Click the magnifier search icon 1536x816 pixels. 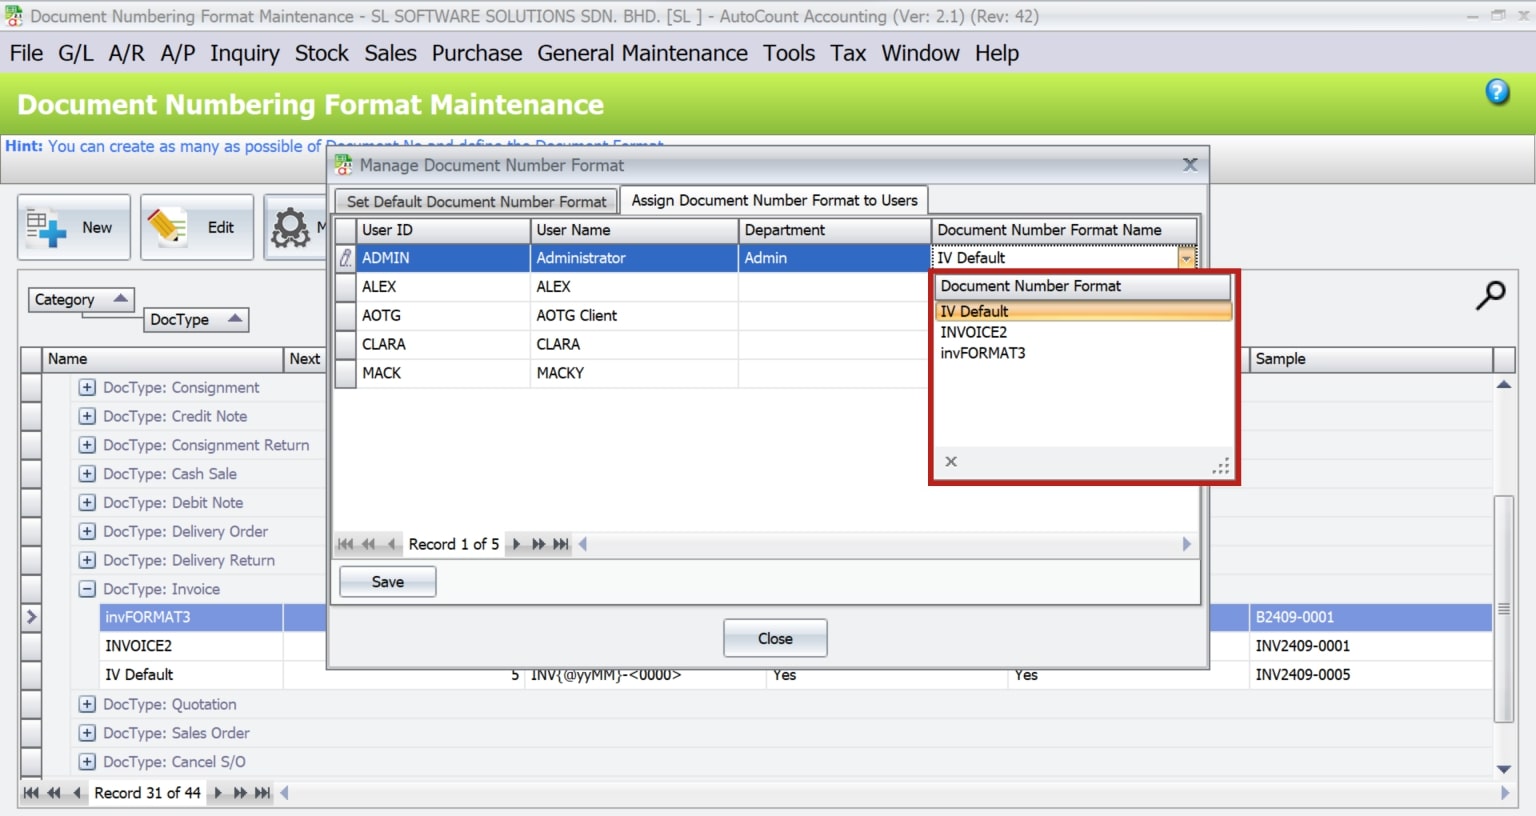pyautogui.click(x=1491, y=295)
